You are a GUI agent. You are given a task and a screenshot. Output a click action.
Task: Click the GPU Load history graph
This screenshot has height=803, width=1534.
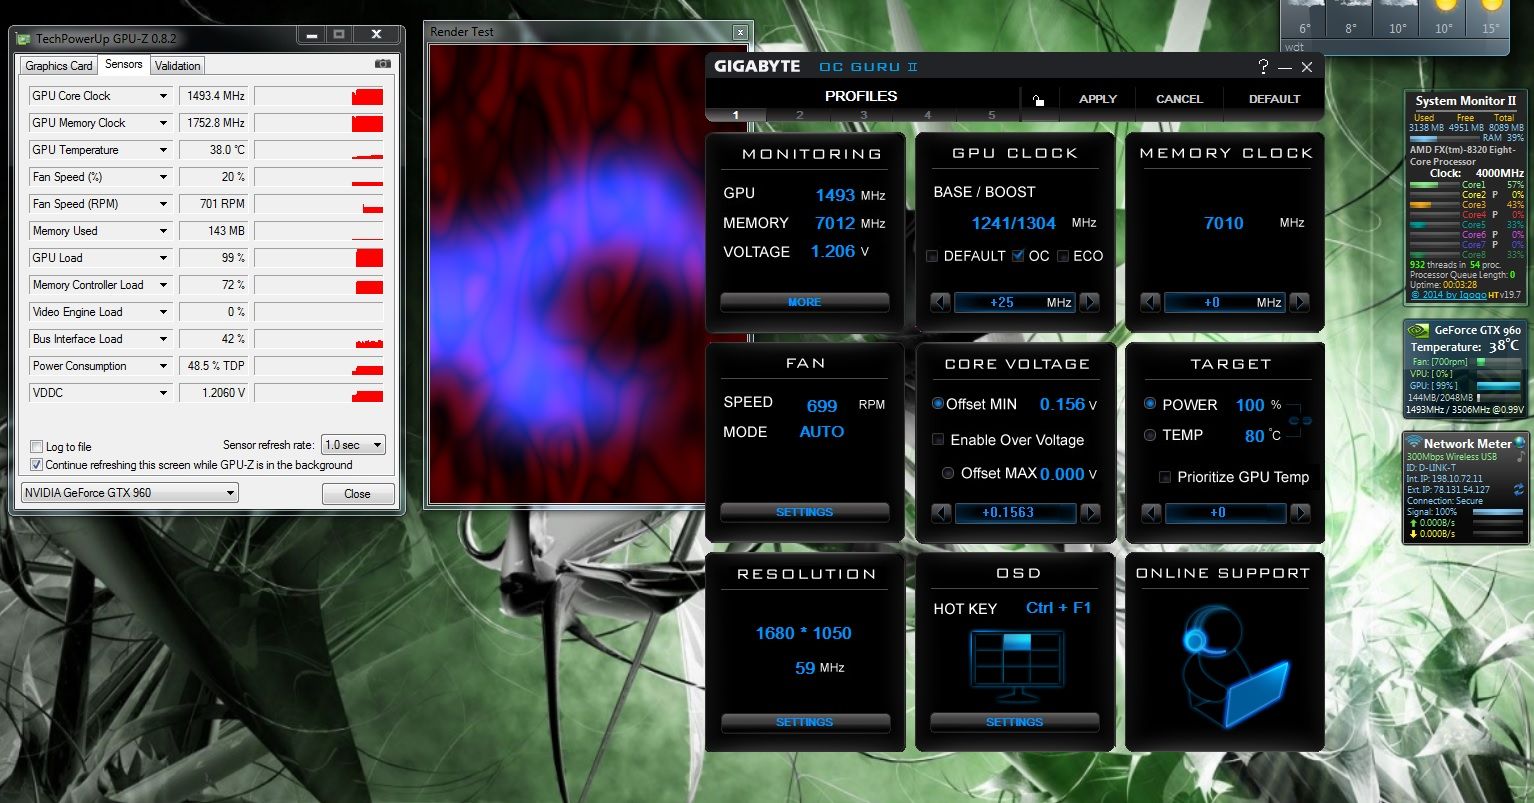319,258
